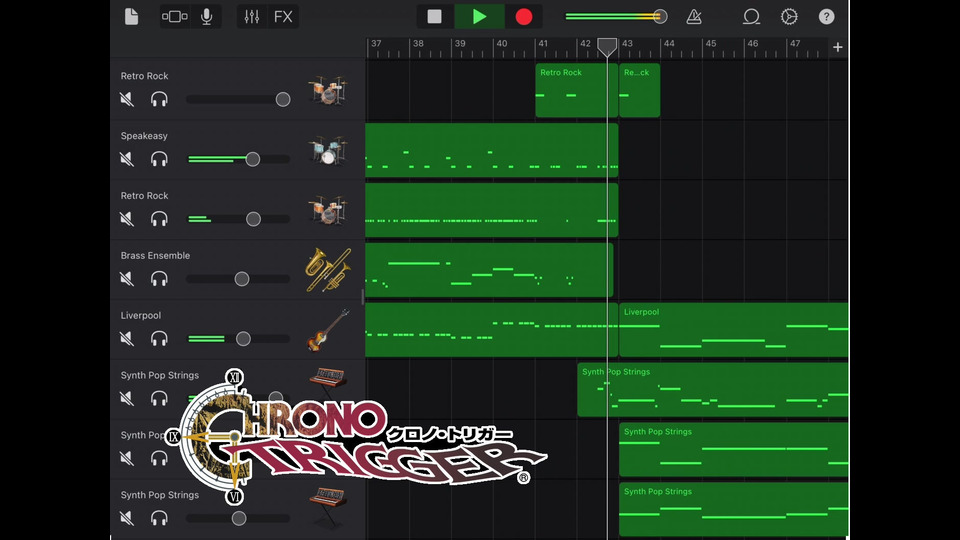Image resolution: width=960 pixels, height=540 pixels.
Task: Adjust the Brass Ensemble volume slider
Action: pyautogui.click(x=242, y=279)
